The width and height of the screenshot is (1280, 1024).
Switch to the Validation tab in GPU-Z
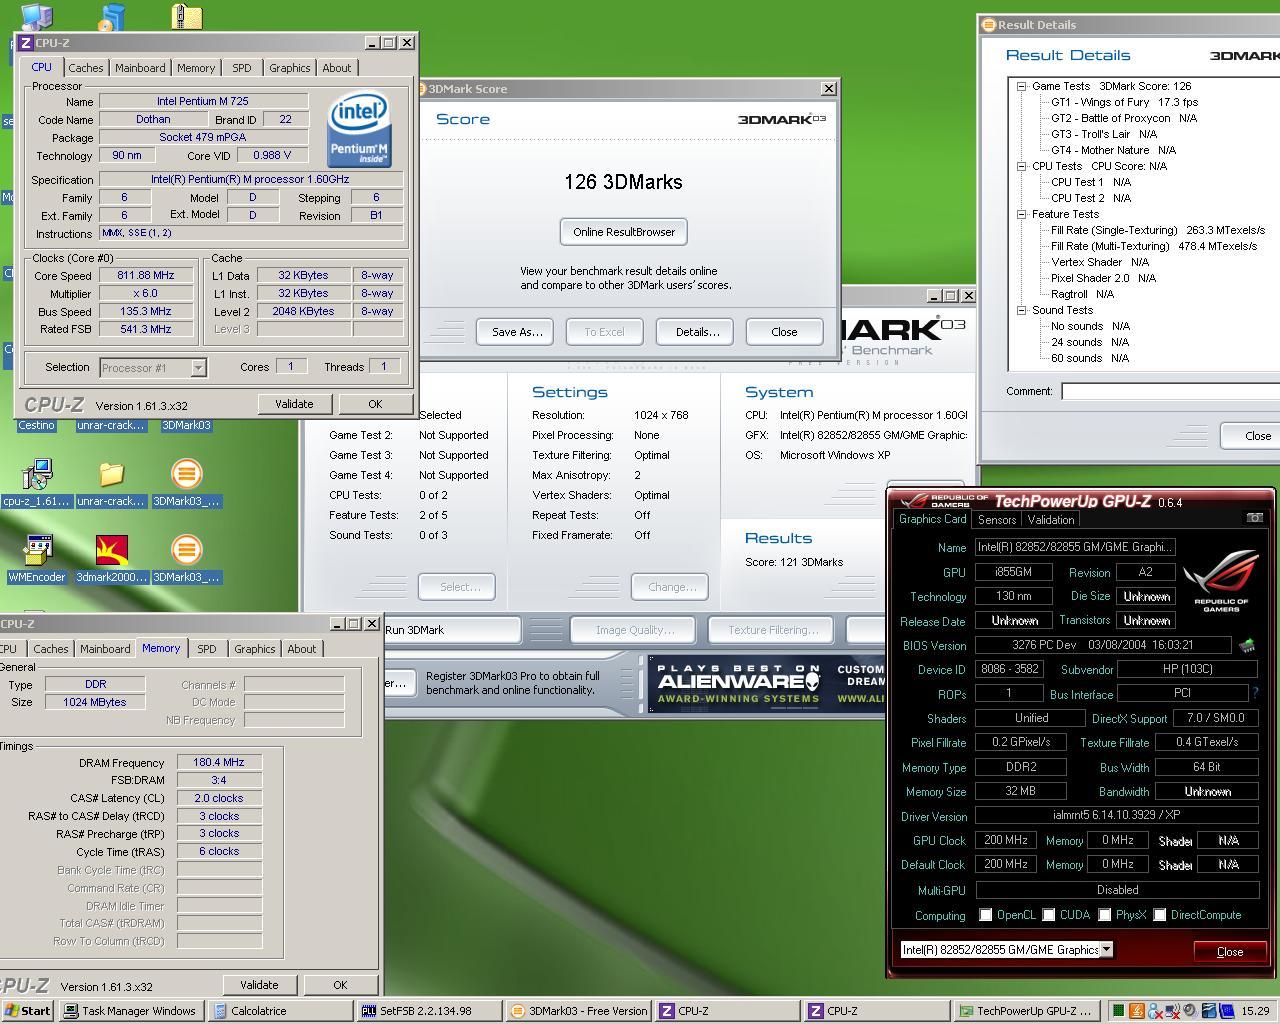1051,520
